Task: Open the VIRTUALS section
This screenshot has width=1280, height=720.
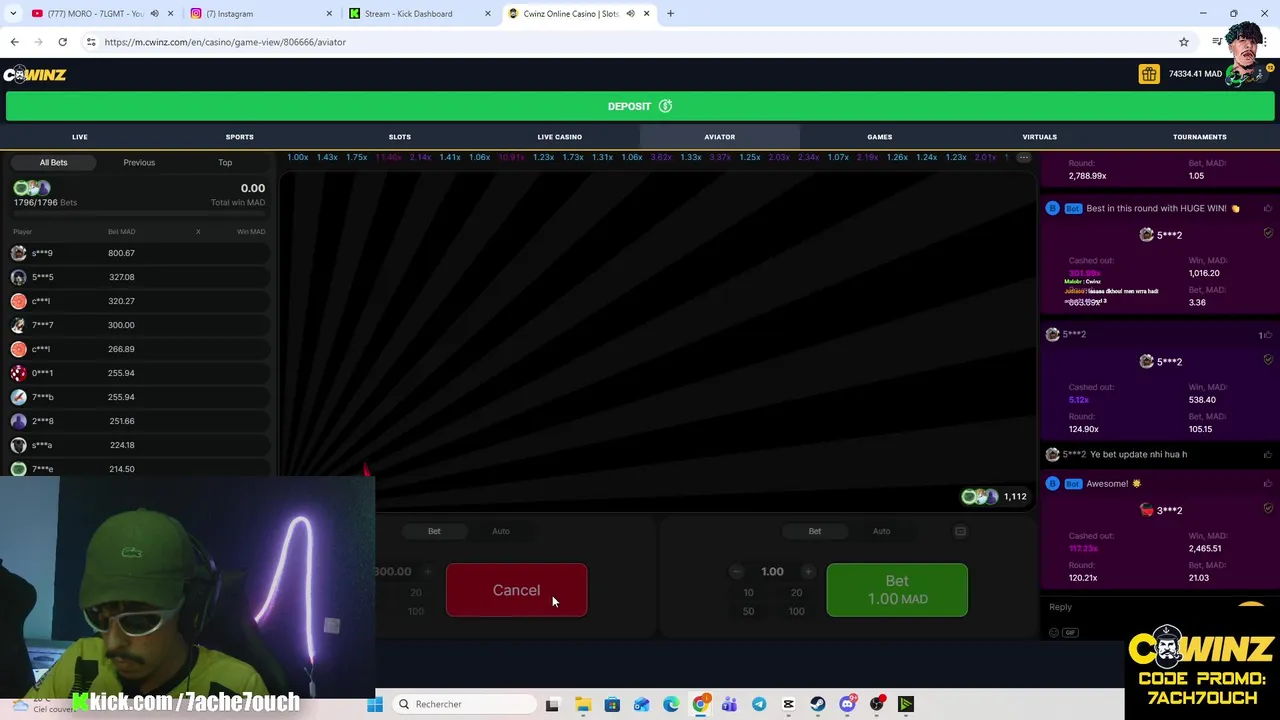Action: [1040, 137]
